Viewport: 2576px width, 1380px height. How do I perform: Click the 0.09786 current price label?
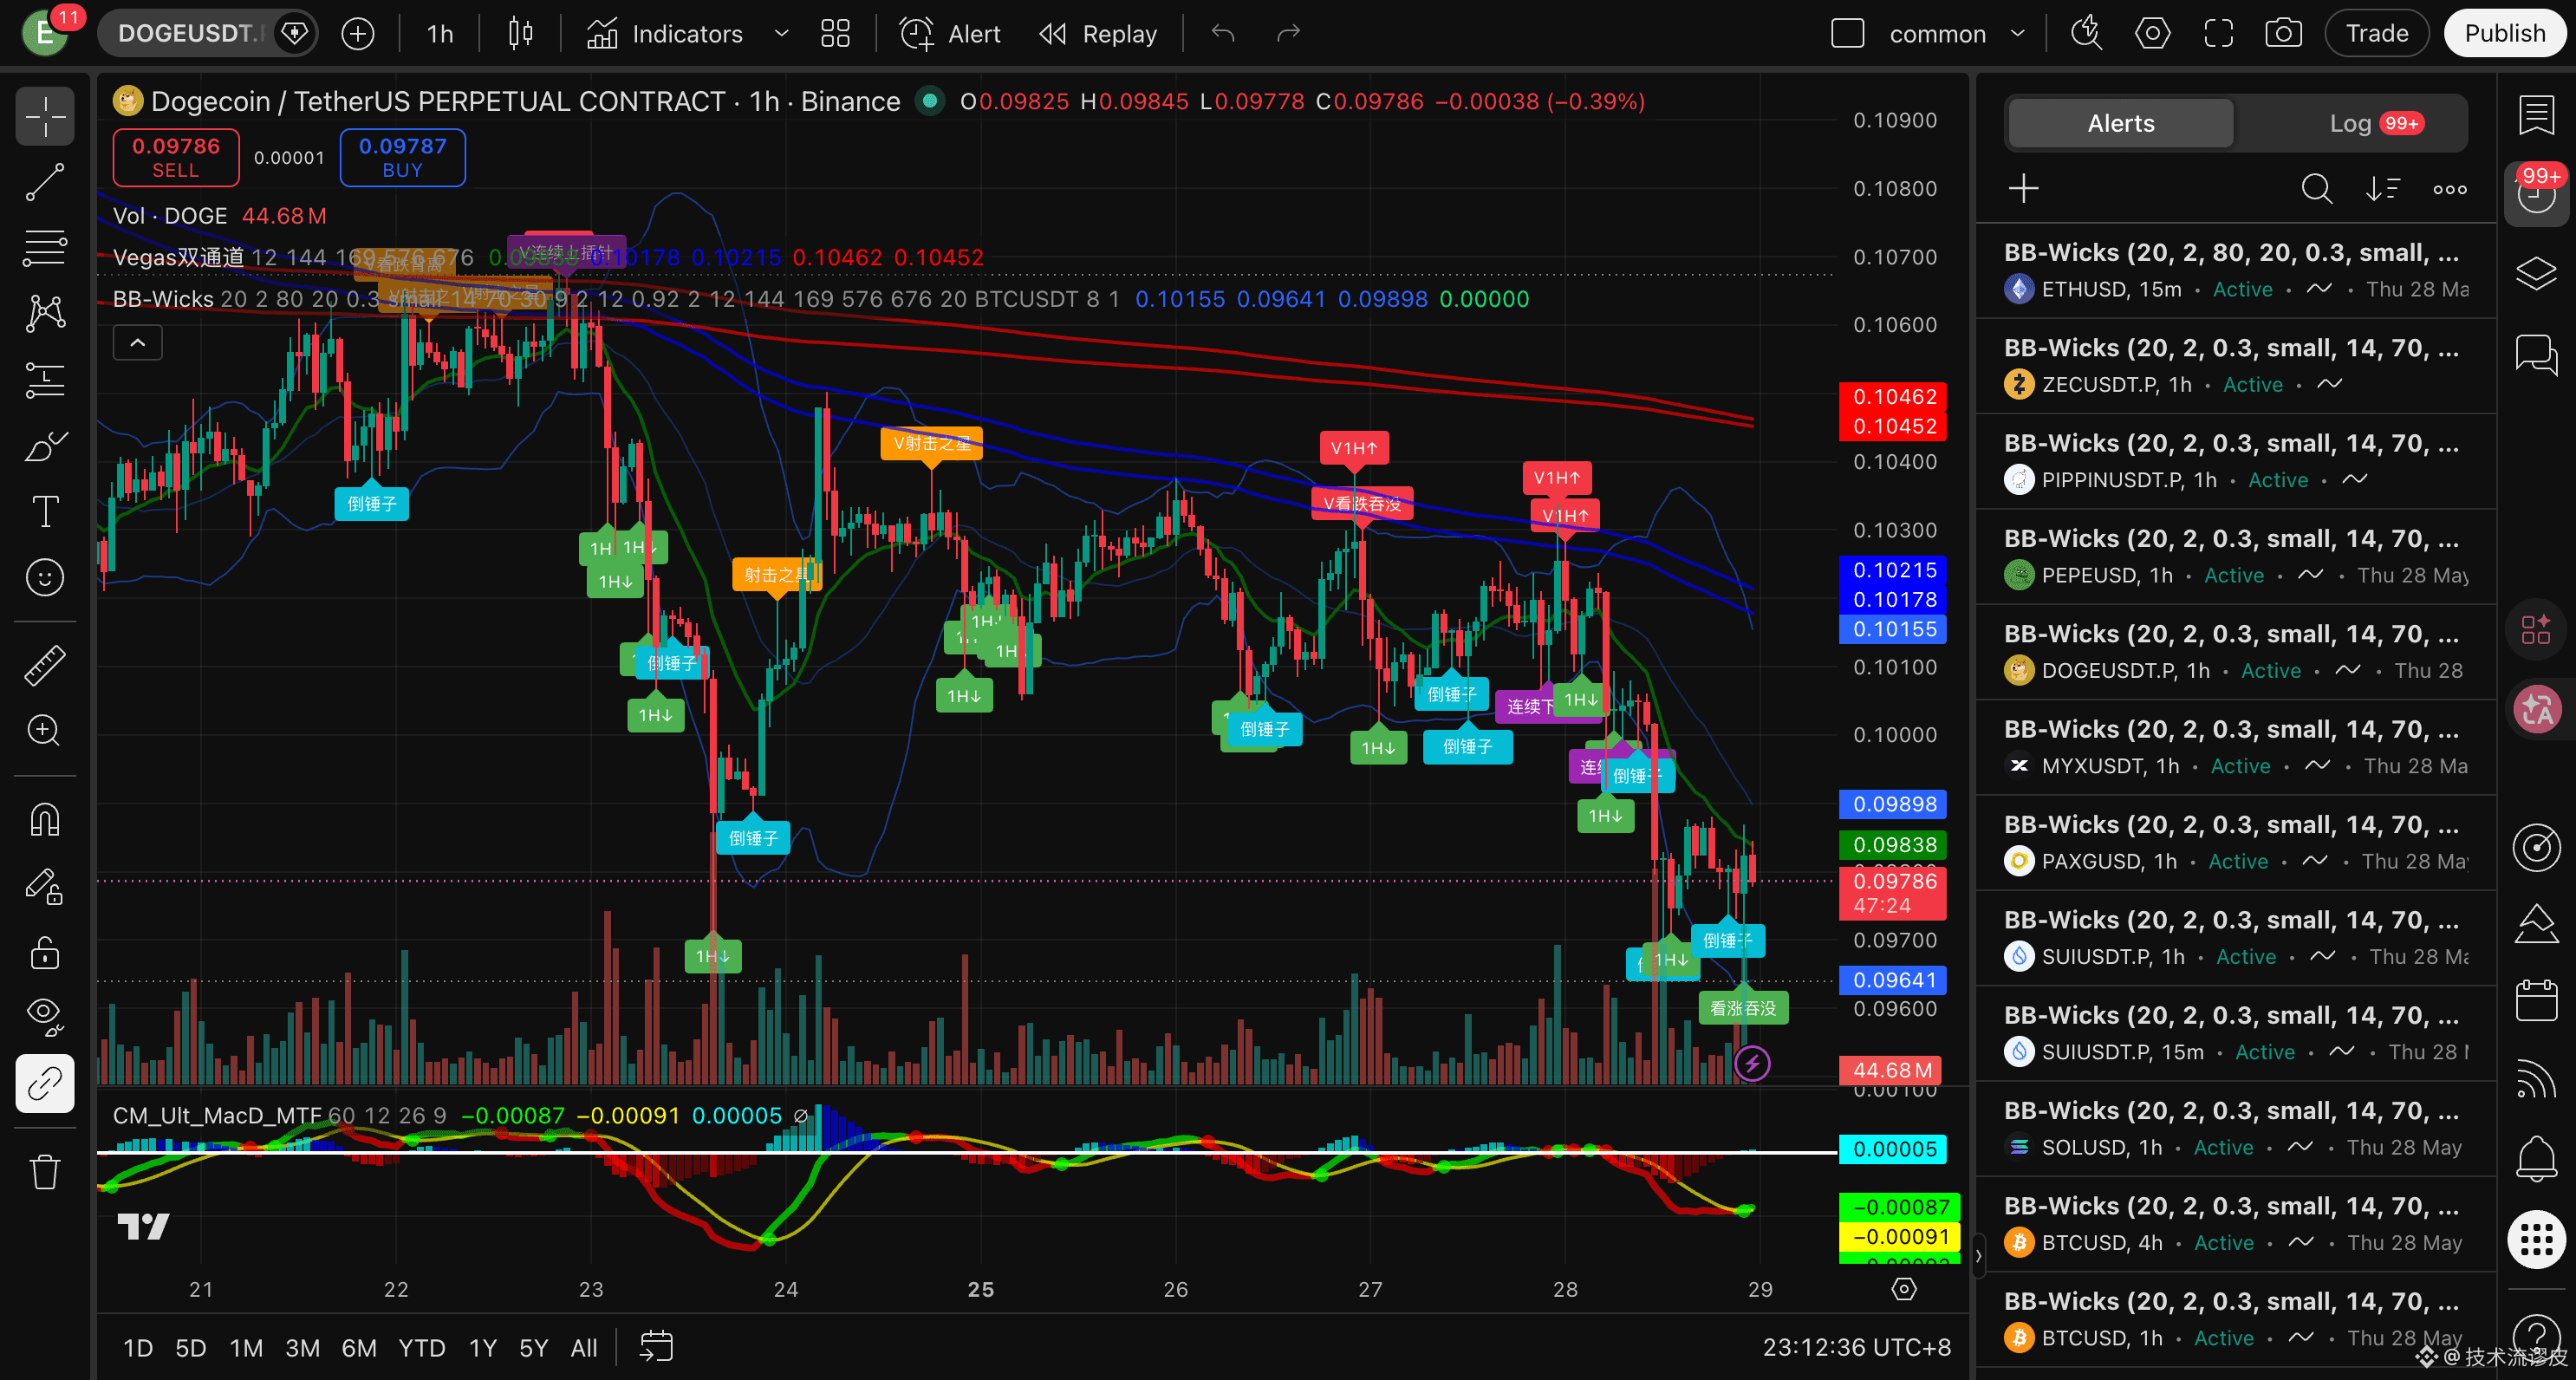pyautogui.click(x=1893, y=893)
